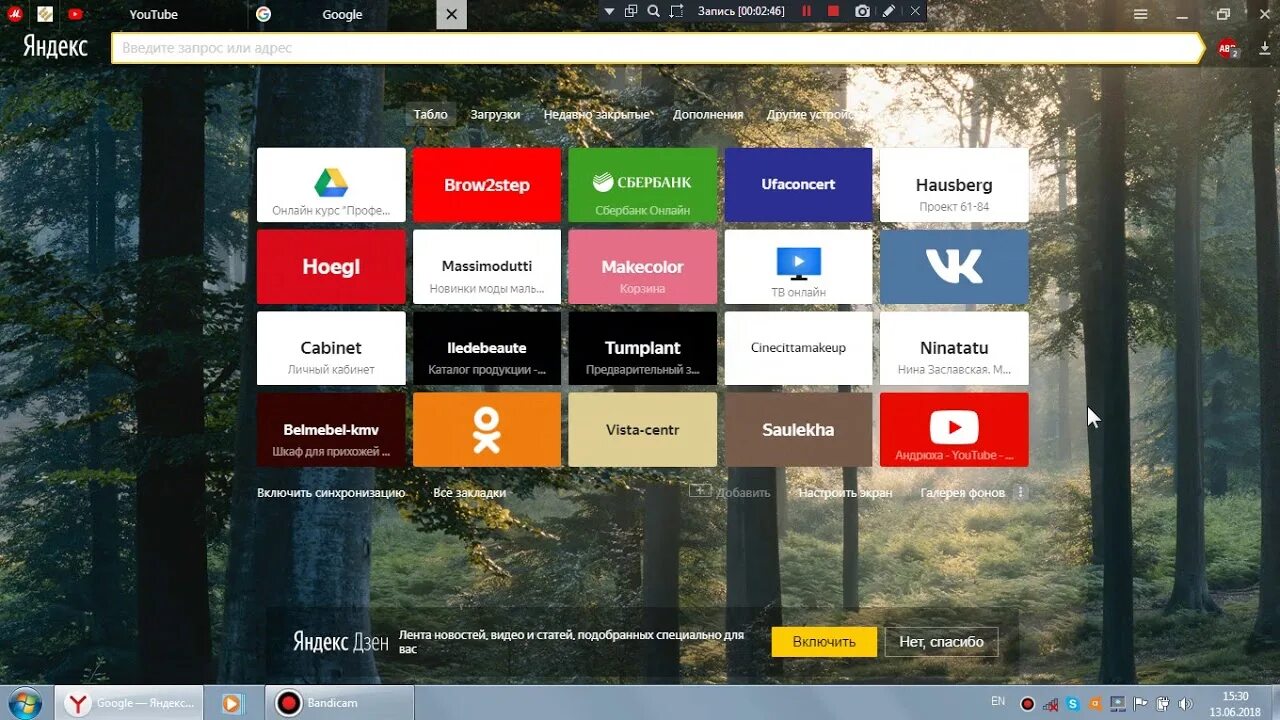The width and height of the screenshot is (1280, 720).
Task: Open the Google Drive online course tile
Action: pyautogui.click(x=331, y=185)
